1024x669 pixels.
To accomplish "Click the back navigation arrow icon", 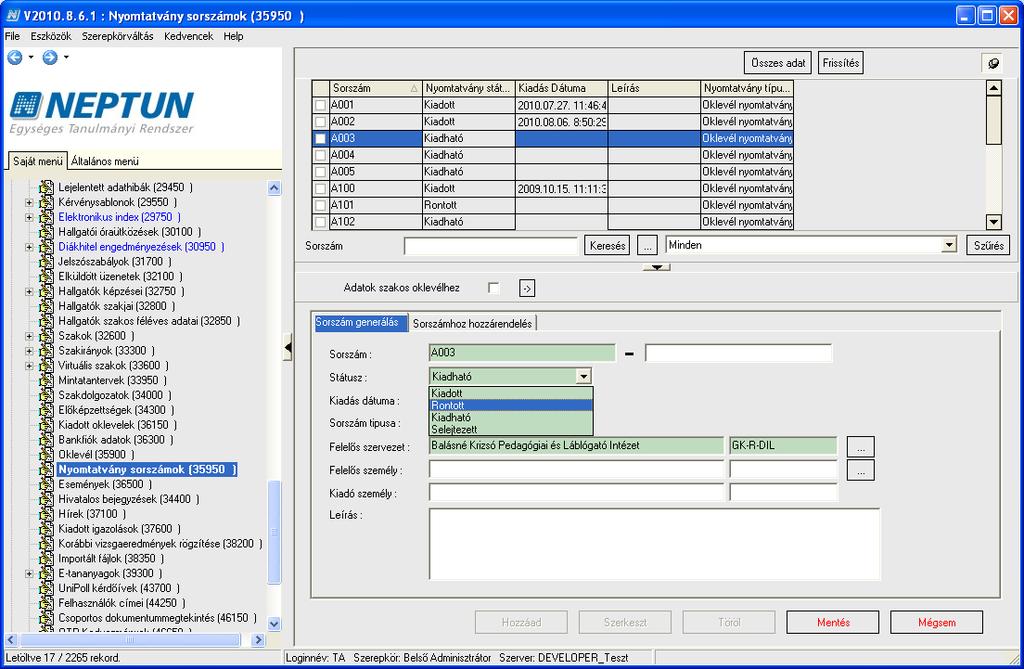I will [15, 57].
